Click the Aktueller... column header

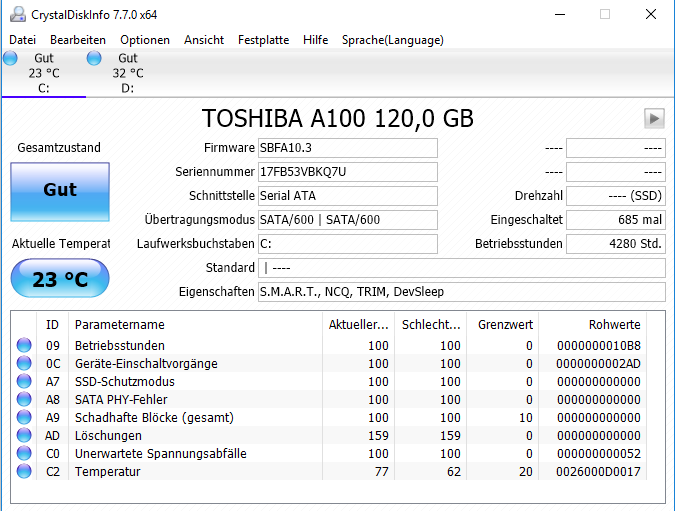pyautogui.click(x=358, y=325)
